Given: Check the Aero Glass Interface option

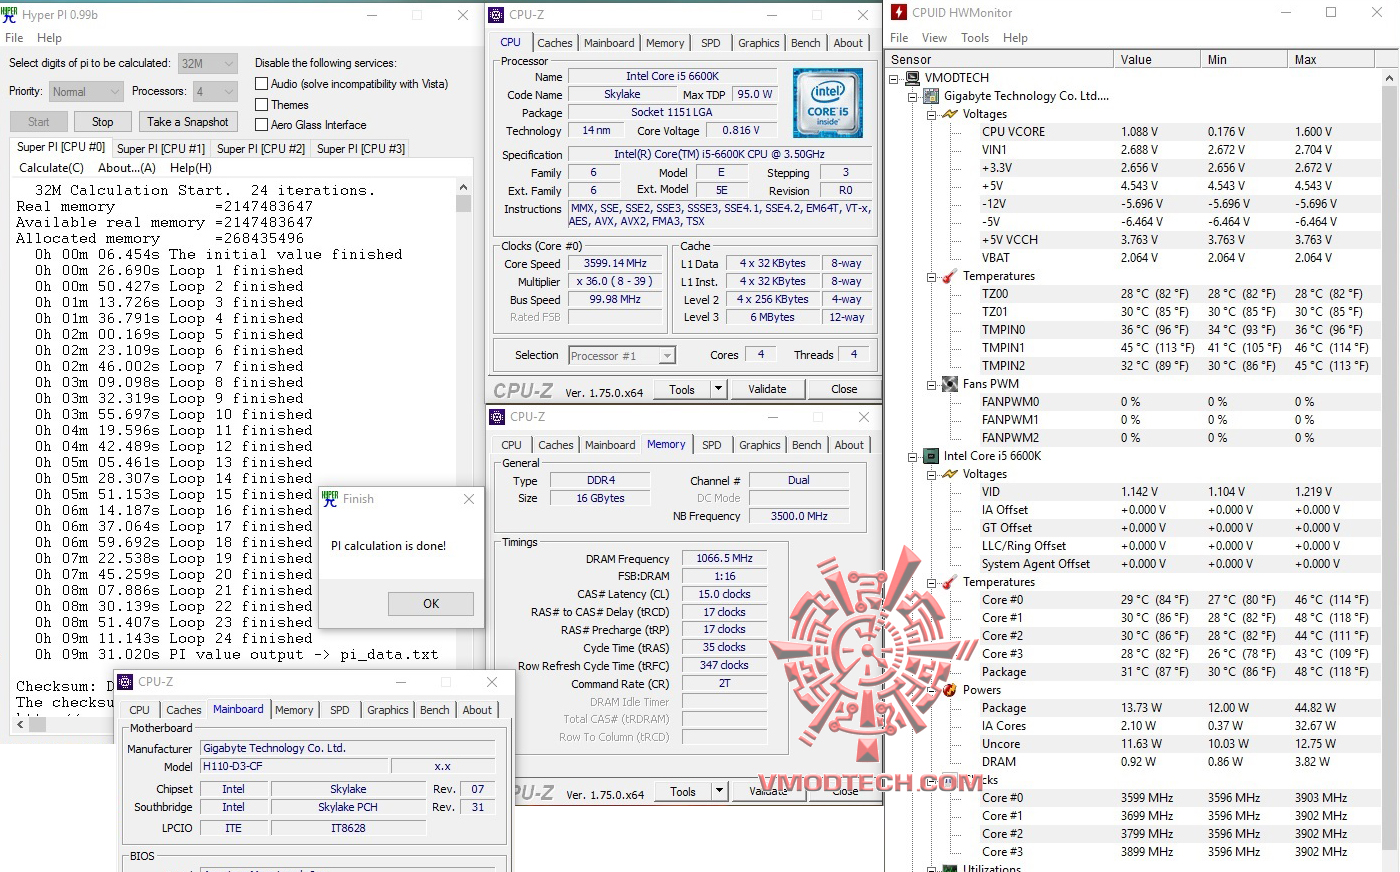Looking at the screenshot, I should pos(262,125).
